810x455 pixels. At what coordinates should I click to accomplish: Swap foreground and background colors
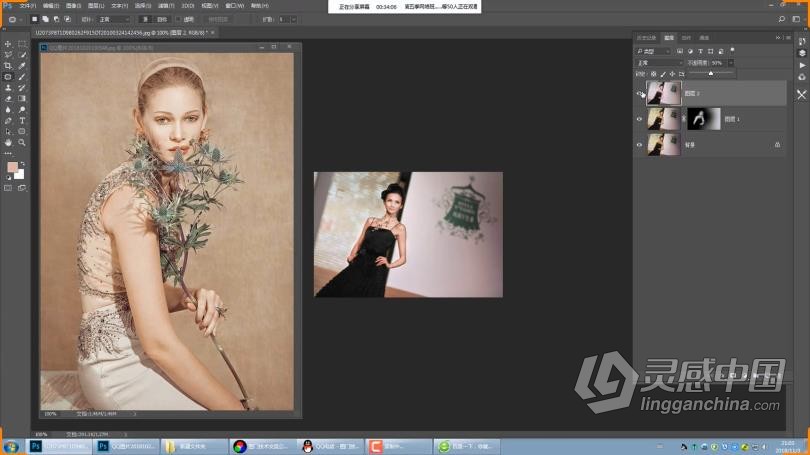(22, 163)
